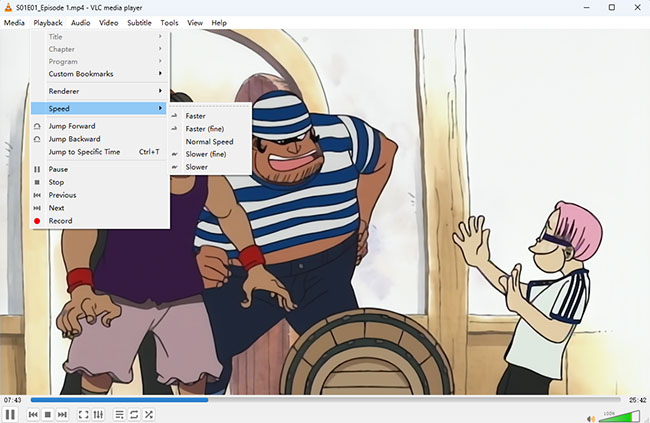This screenshot has height=423, width=650.
Task: Close the VLC media player window
Action: [x=638, y=7]
